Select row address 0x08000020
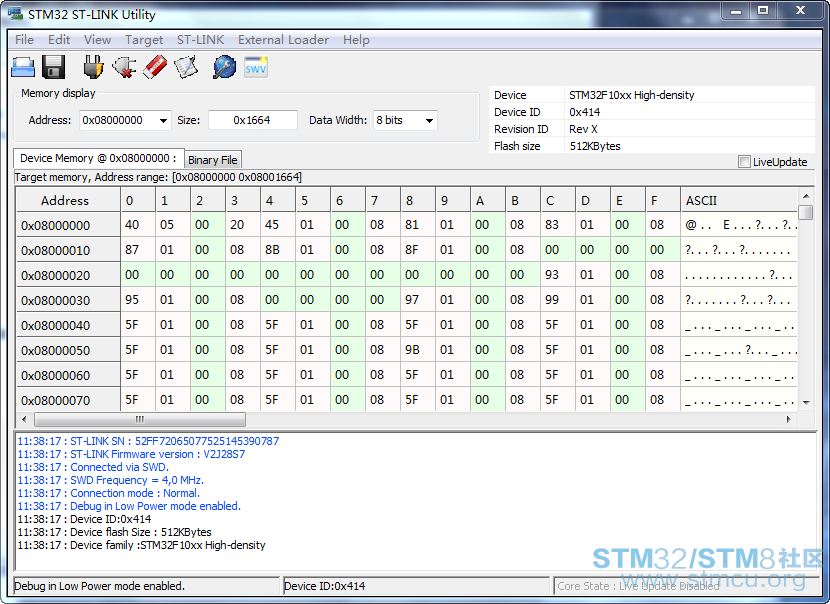This screenshot has height=604, width=830. click(68, 275)
